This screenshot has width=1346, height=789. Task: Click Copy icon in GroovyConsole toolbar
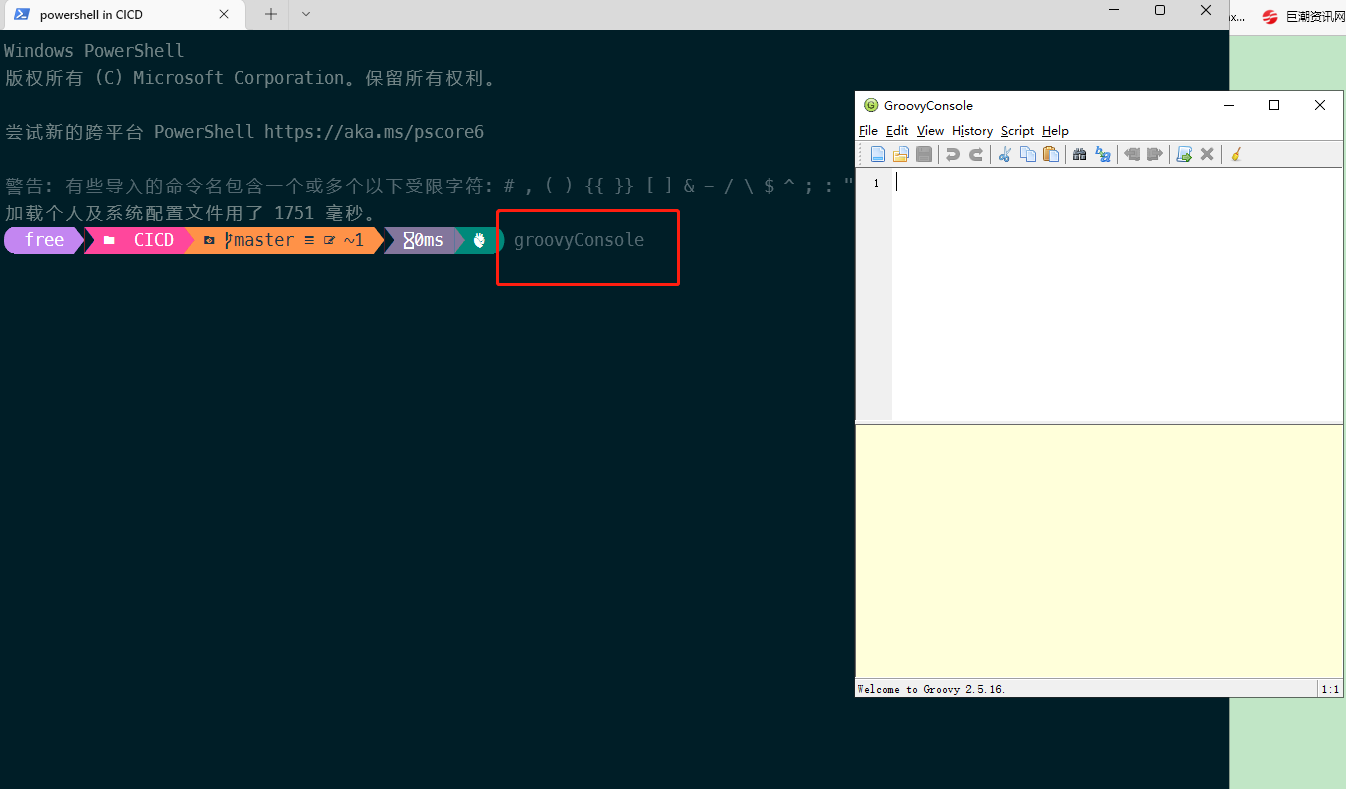pos(1028,154)
